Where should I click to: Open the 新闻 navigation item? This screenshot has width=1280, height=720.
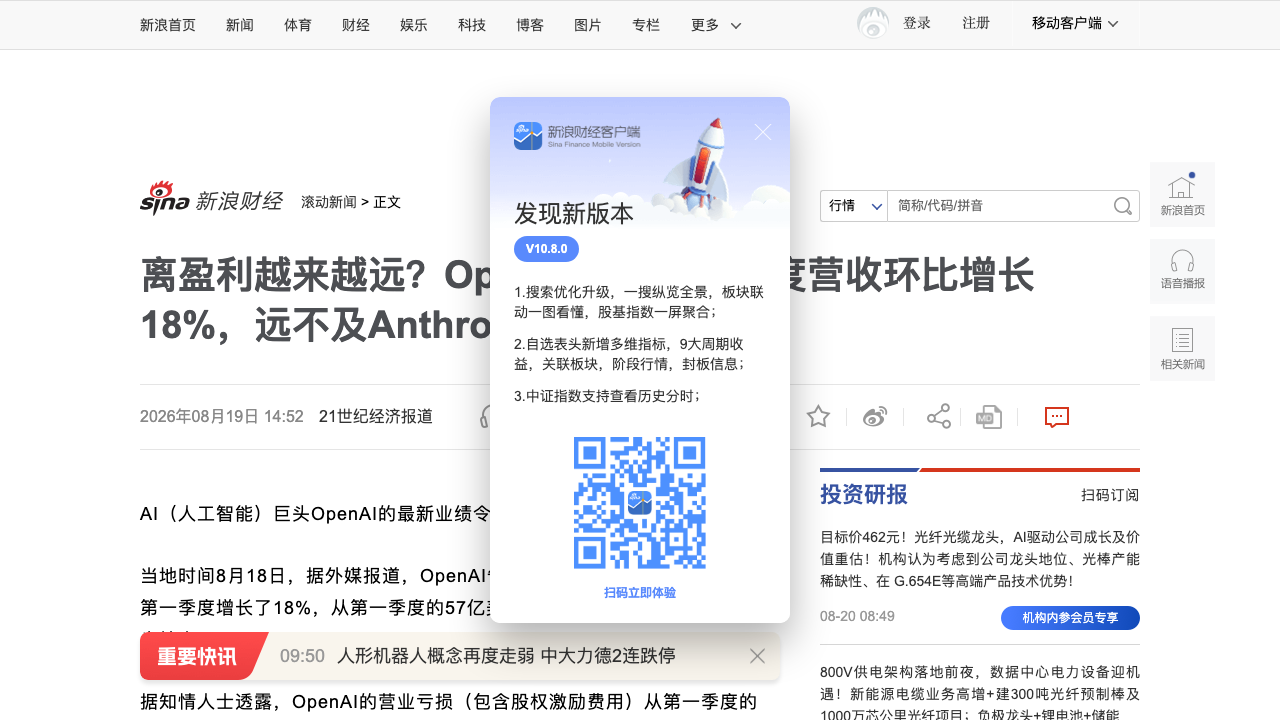[x=240, y=25]
